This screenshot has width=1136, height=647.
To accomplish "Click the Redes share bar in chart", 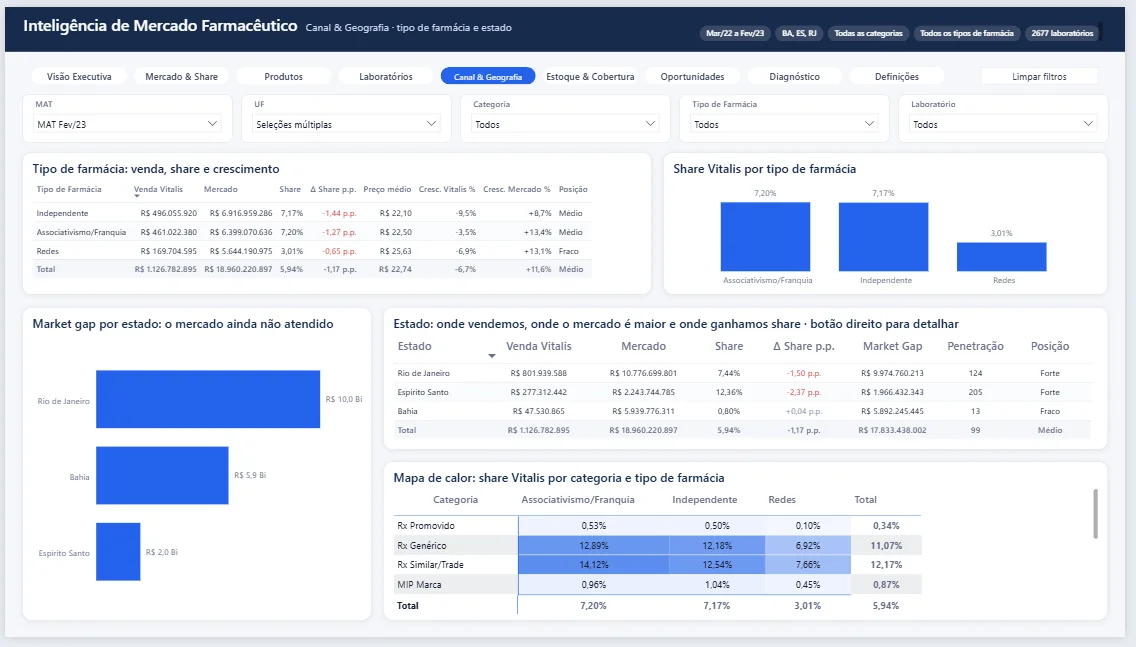I will coord(1001,257).
